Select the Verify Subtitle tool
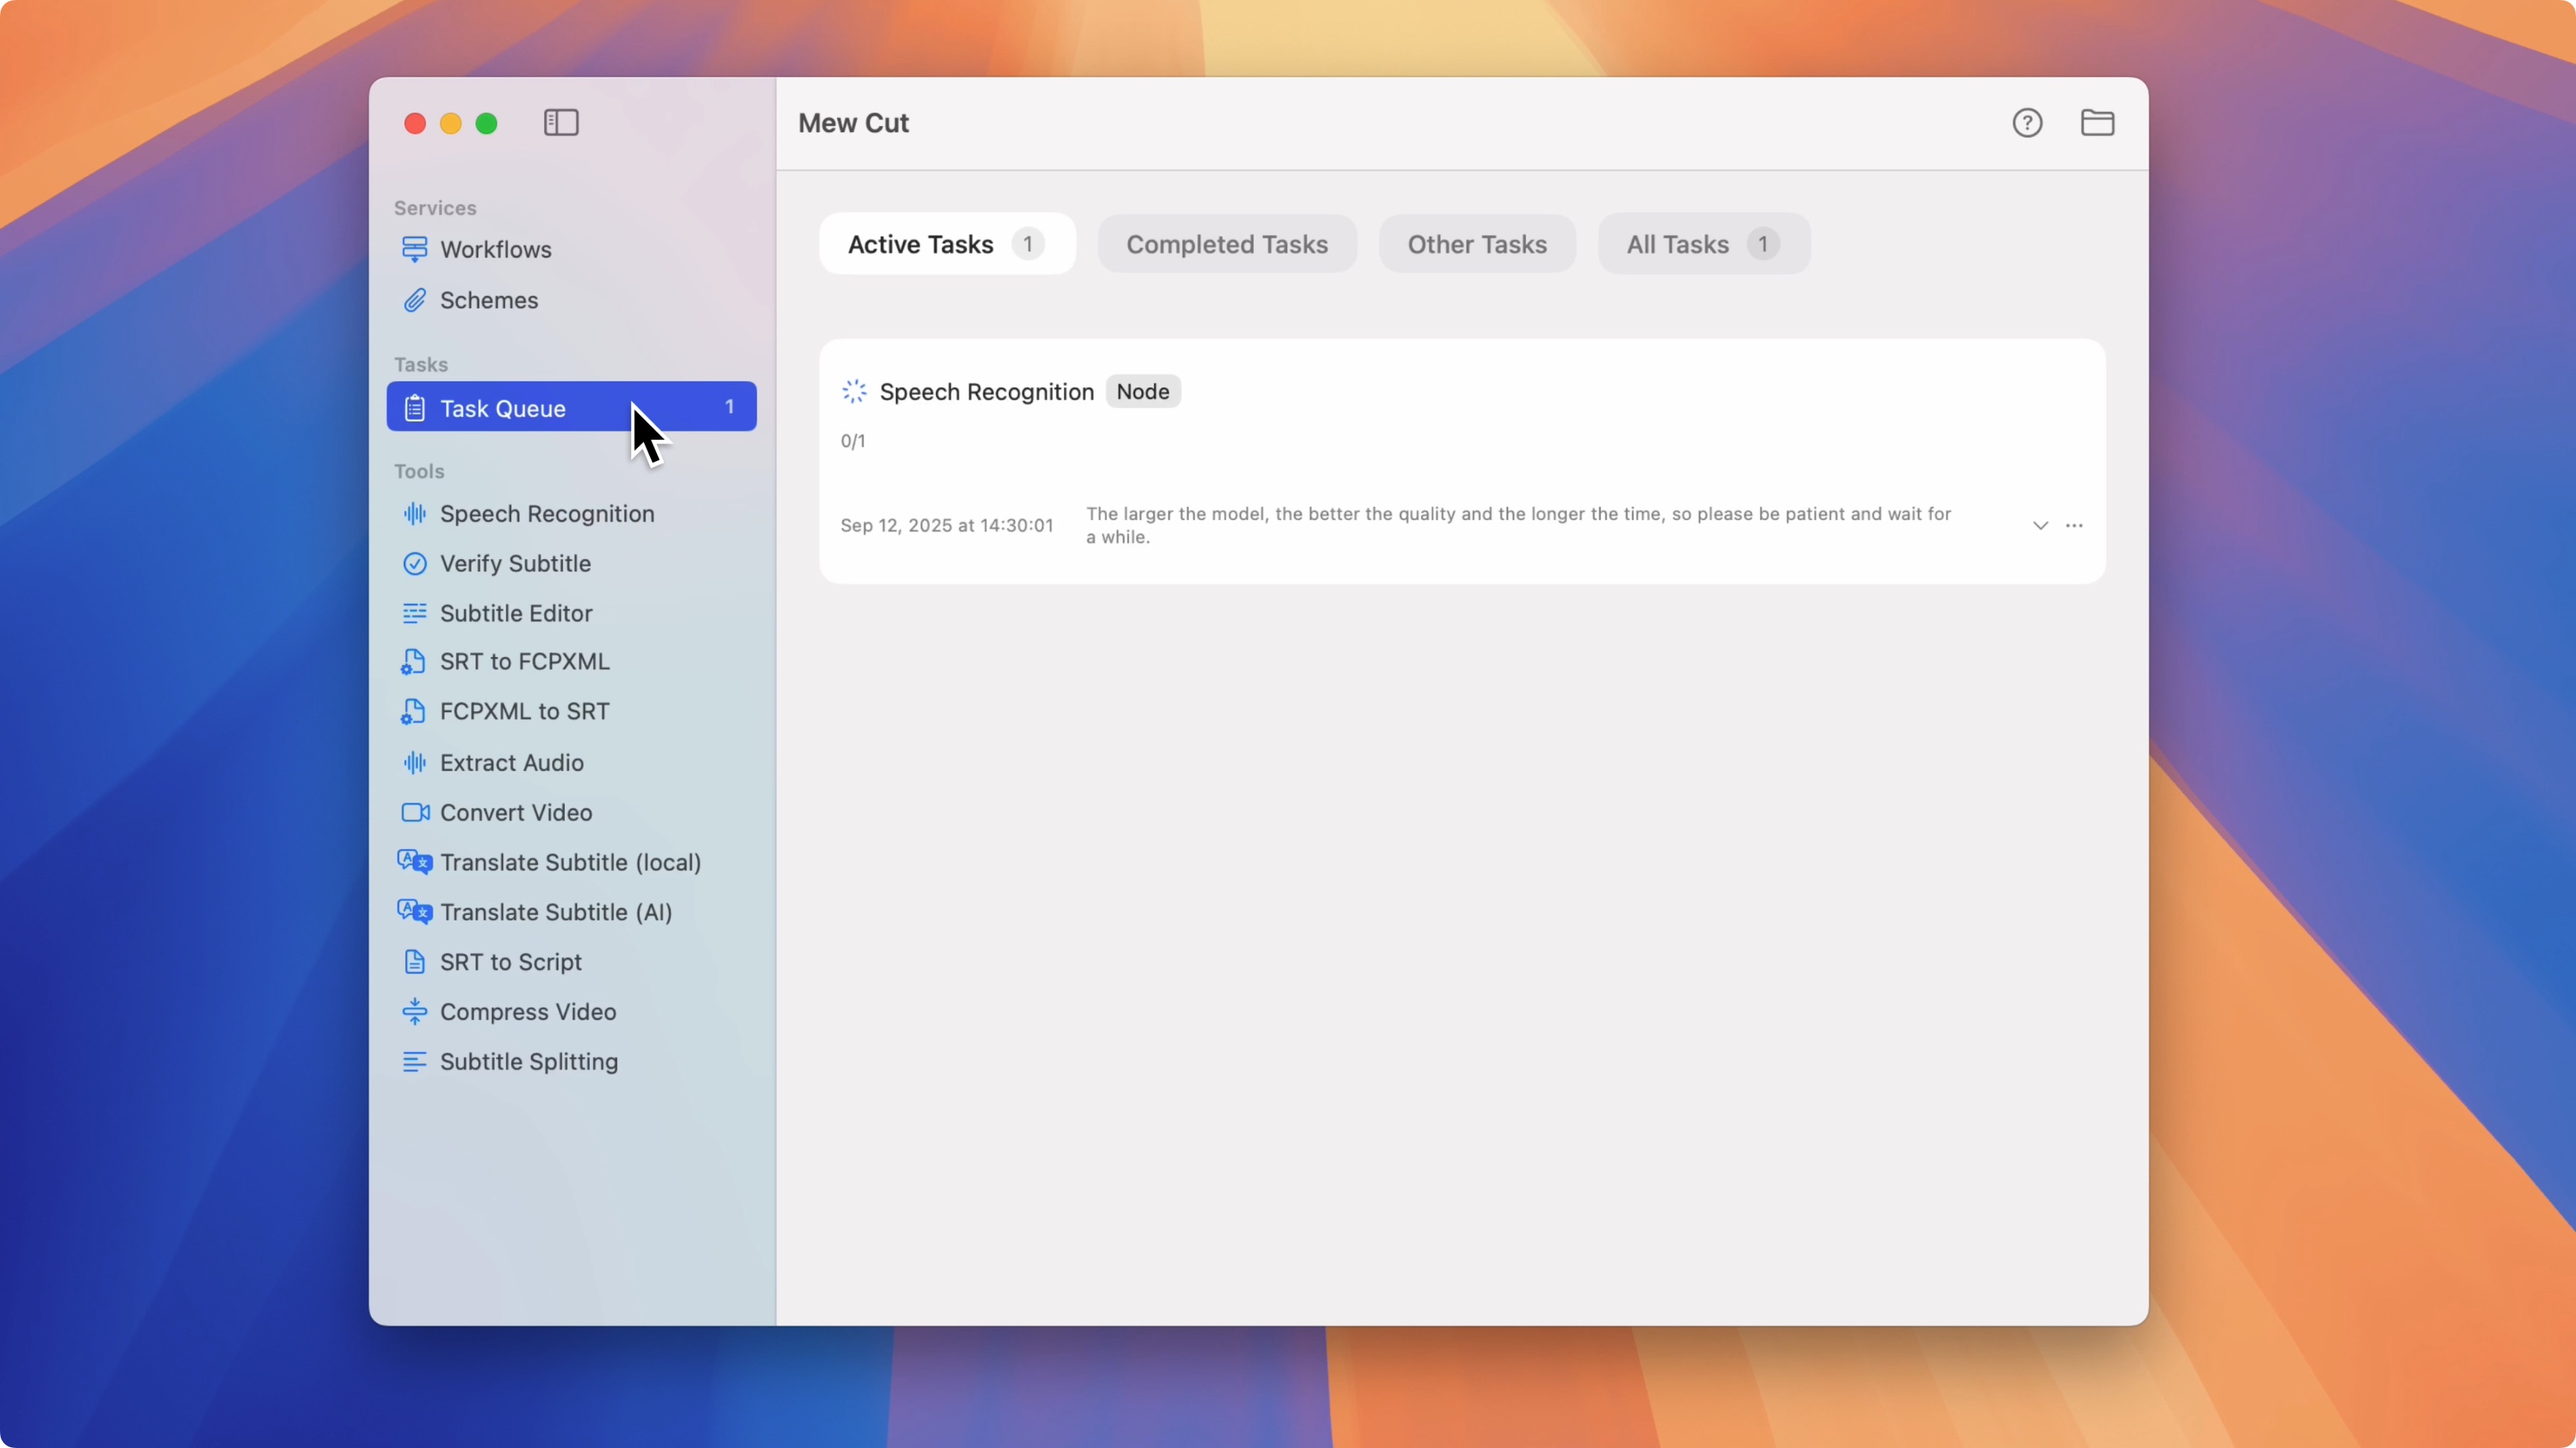Image resolution: width=2576 pixels, height=1448 pixels. (x=515, y=563)
